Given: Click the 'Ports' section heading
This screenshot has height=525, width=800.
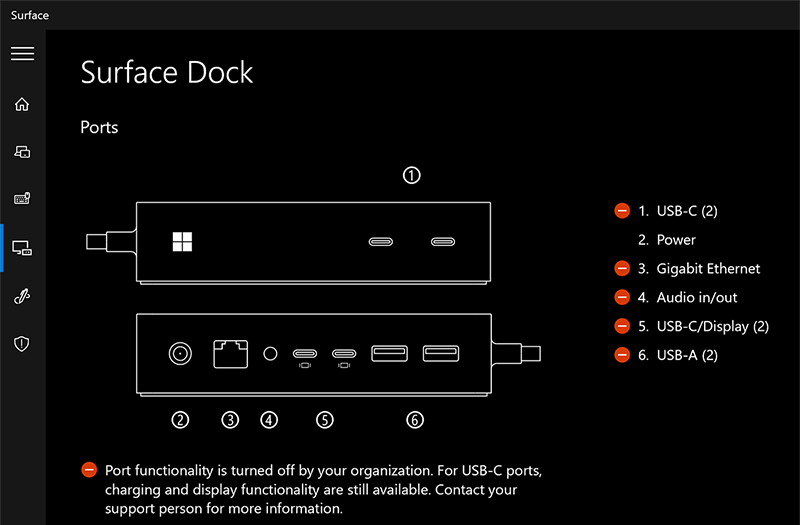Looking at the screenshot, I should (x=99, y=127).
